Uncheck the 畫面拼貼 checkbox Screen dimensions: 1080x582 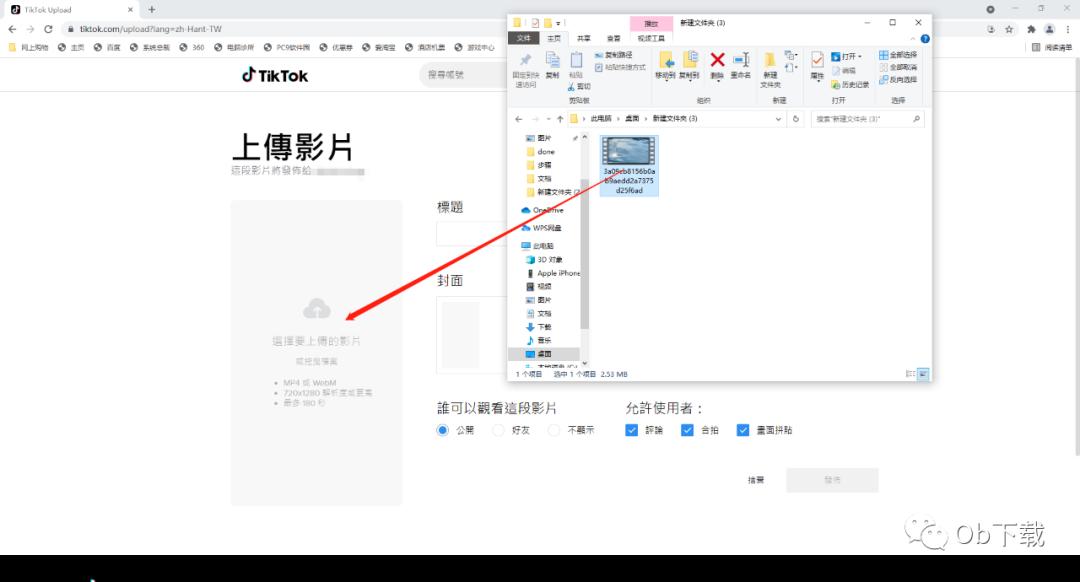[743, 429]
